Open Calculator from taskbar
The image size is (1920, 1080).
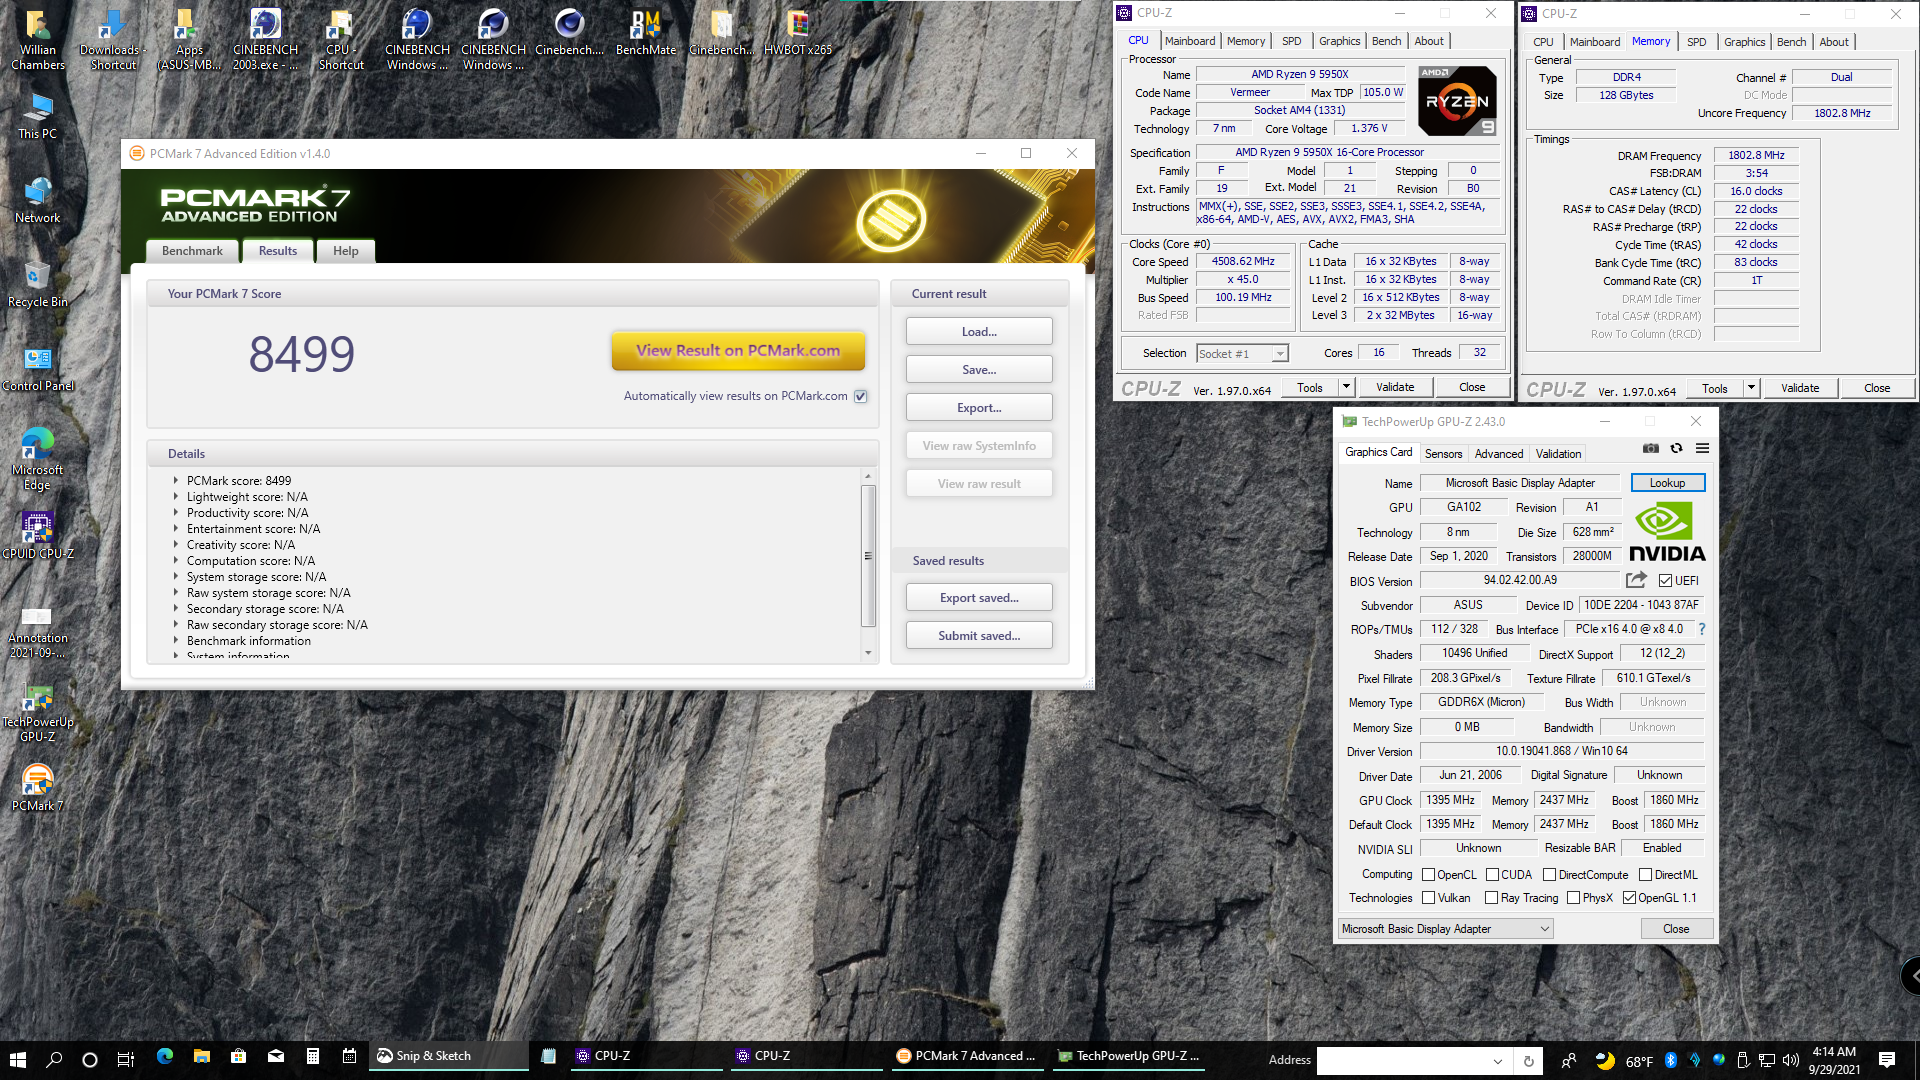tap(312, 1057)
